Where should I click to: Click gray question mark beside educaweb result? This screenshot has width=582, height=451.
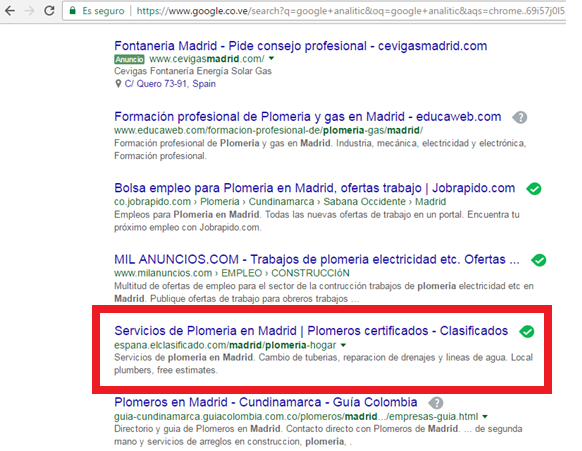click(520, 118)
